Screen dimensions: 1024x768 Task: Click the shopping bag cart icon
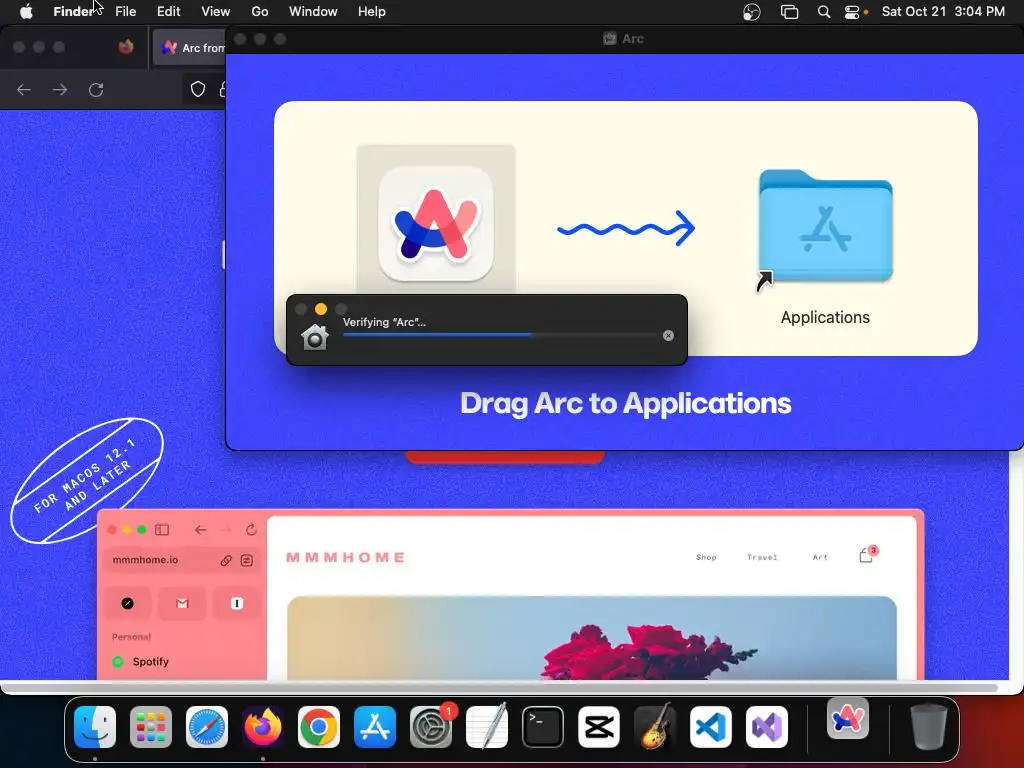(867, 554)
